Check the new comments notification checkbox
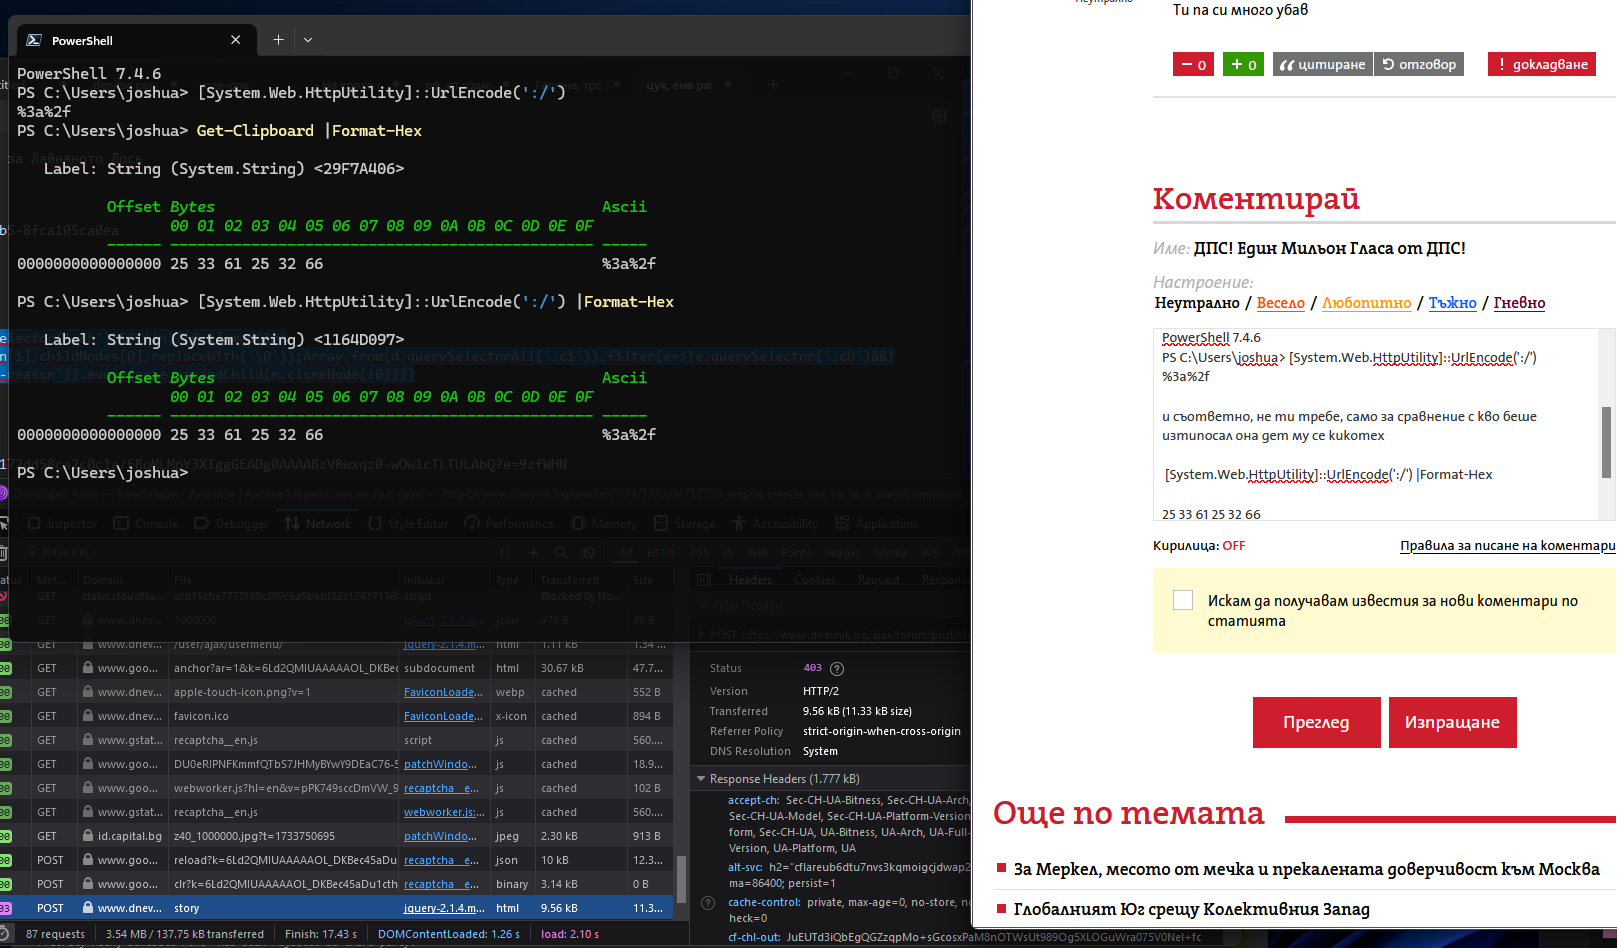Viewport: 1617px width, 948px height. click(x=1183, y=600)
